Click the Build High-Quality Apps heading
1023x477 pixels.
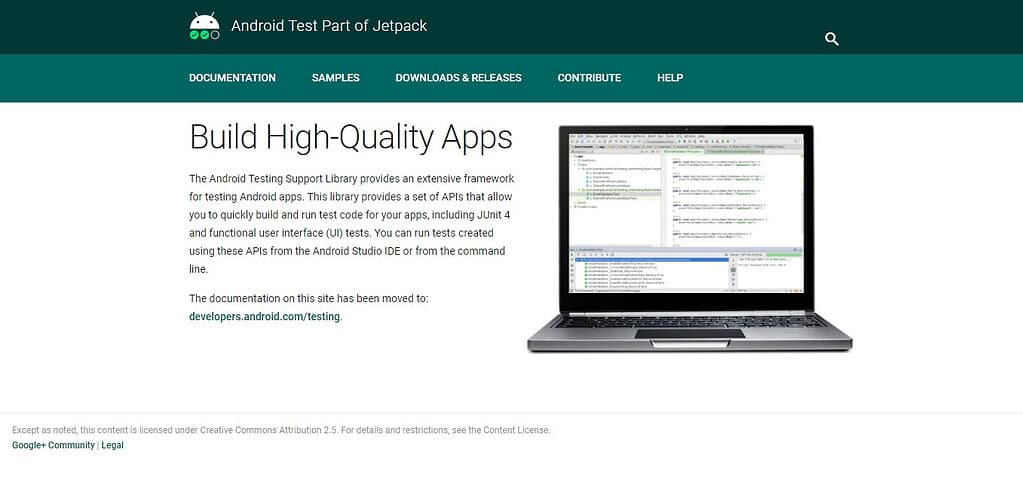point(351,138)
